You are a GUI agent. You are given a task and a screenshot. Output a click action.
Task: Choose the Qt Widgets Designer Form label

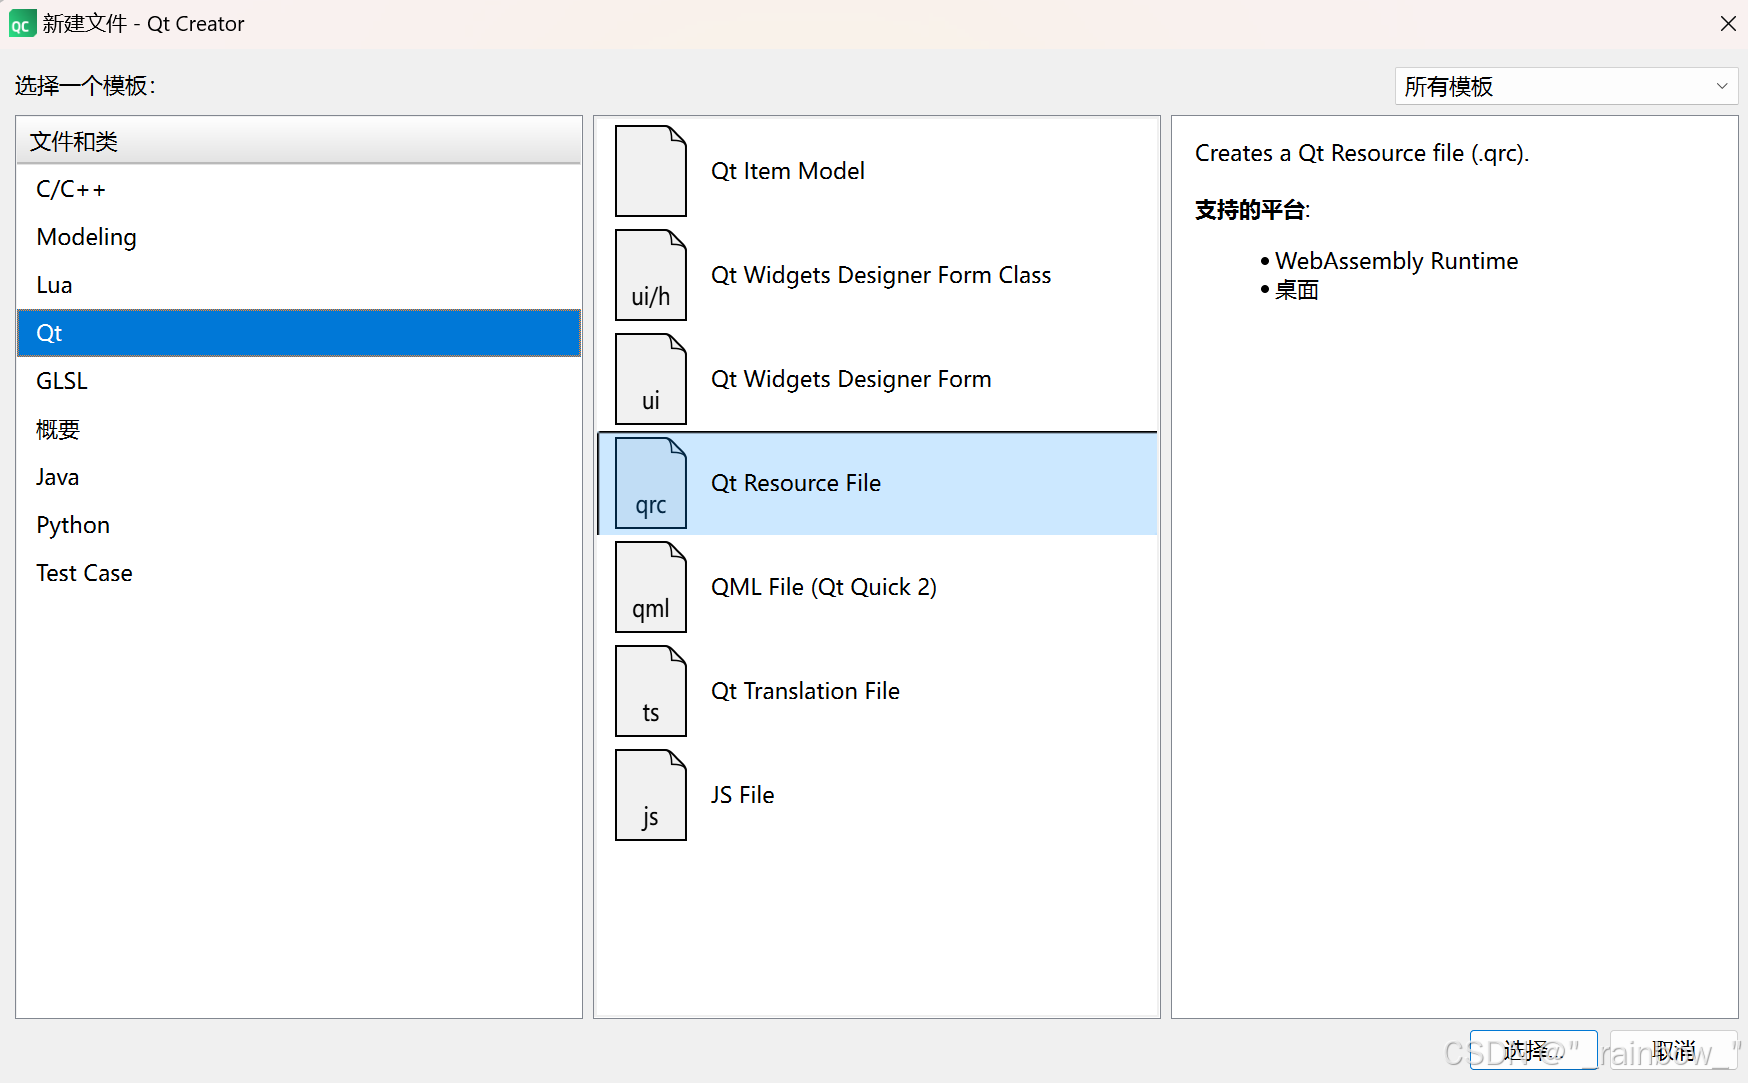click(x=851, y=379)
